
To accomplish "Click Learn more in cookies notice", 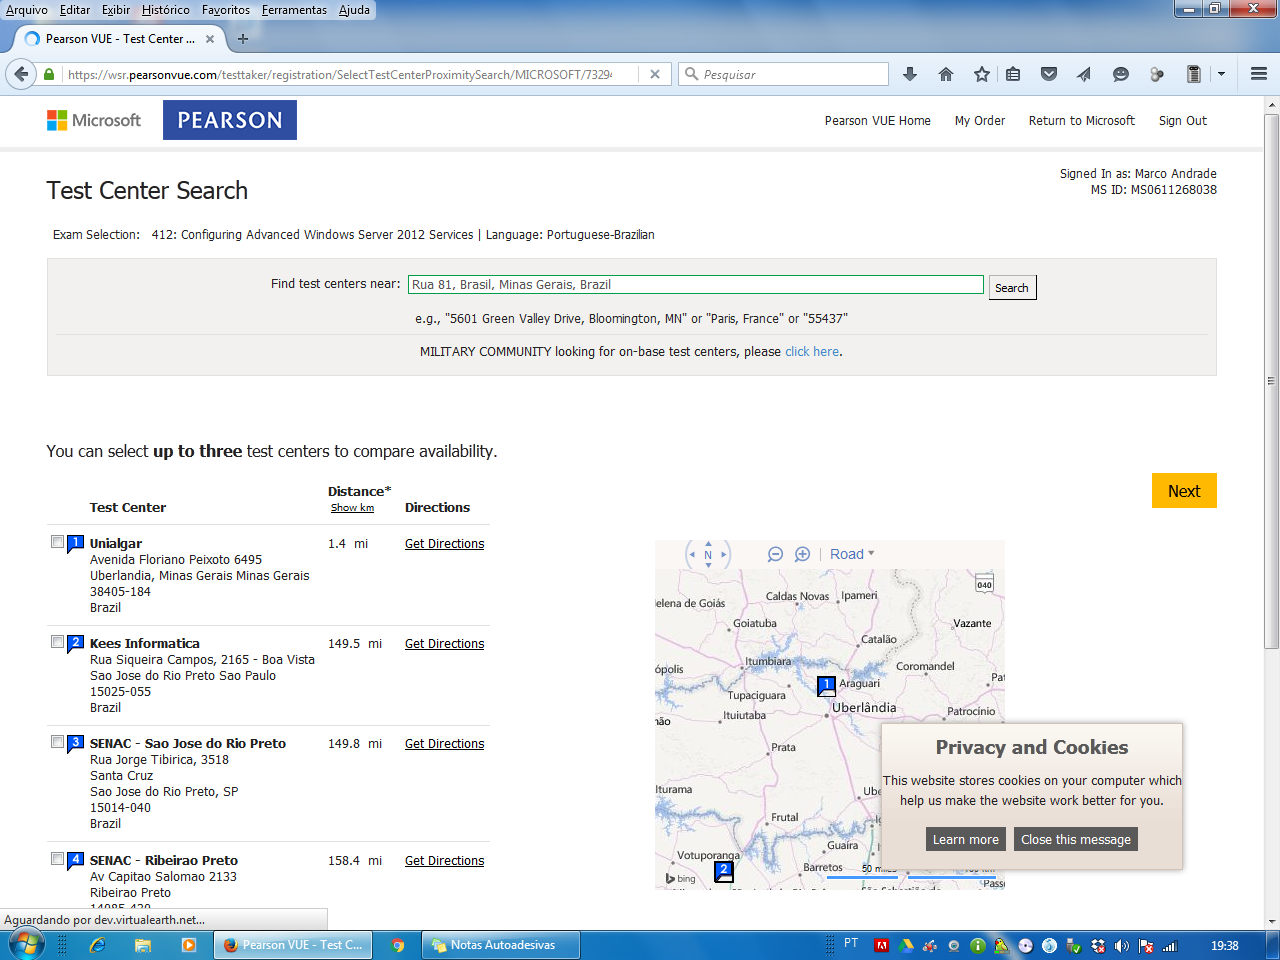I will [966, 840].
